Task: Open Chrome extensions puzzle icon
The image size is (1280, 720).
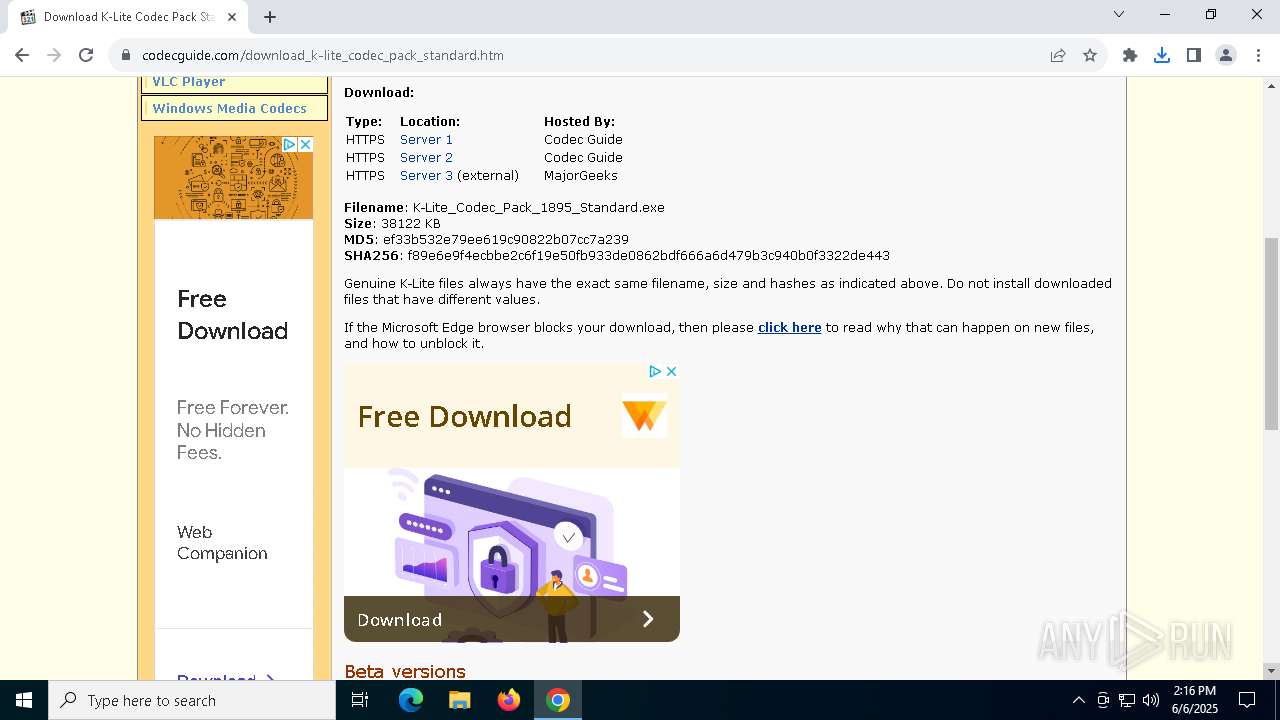Action: (1130, 55)
